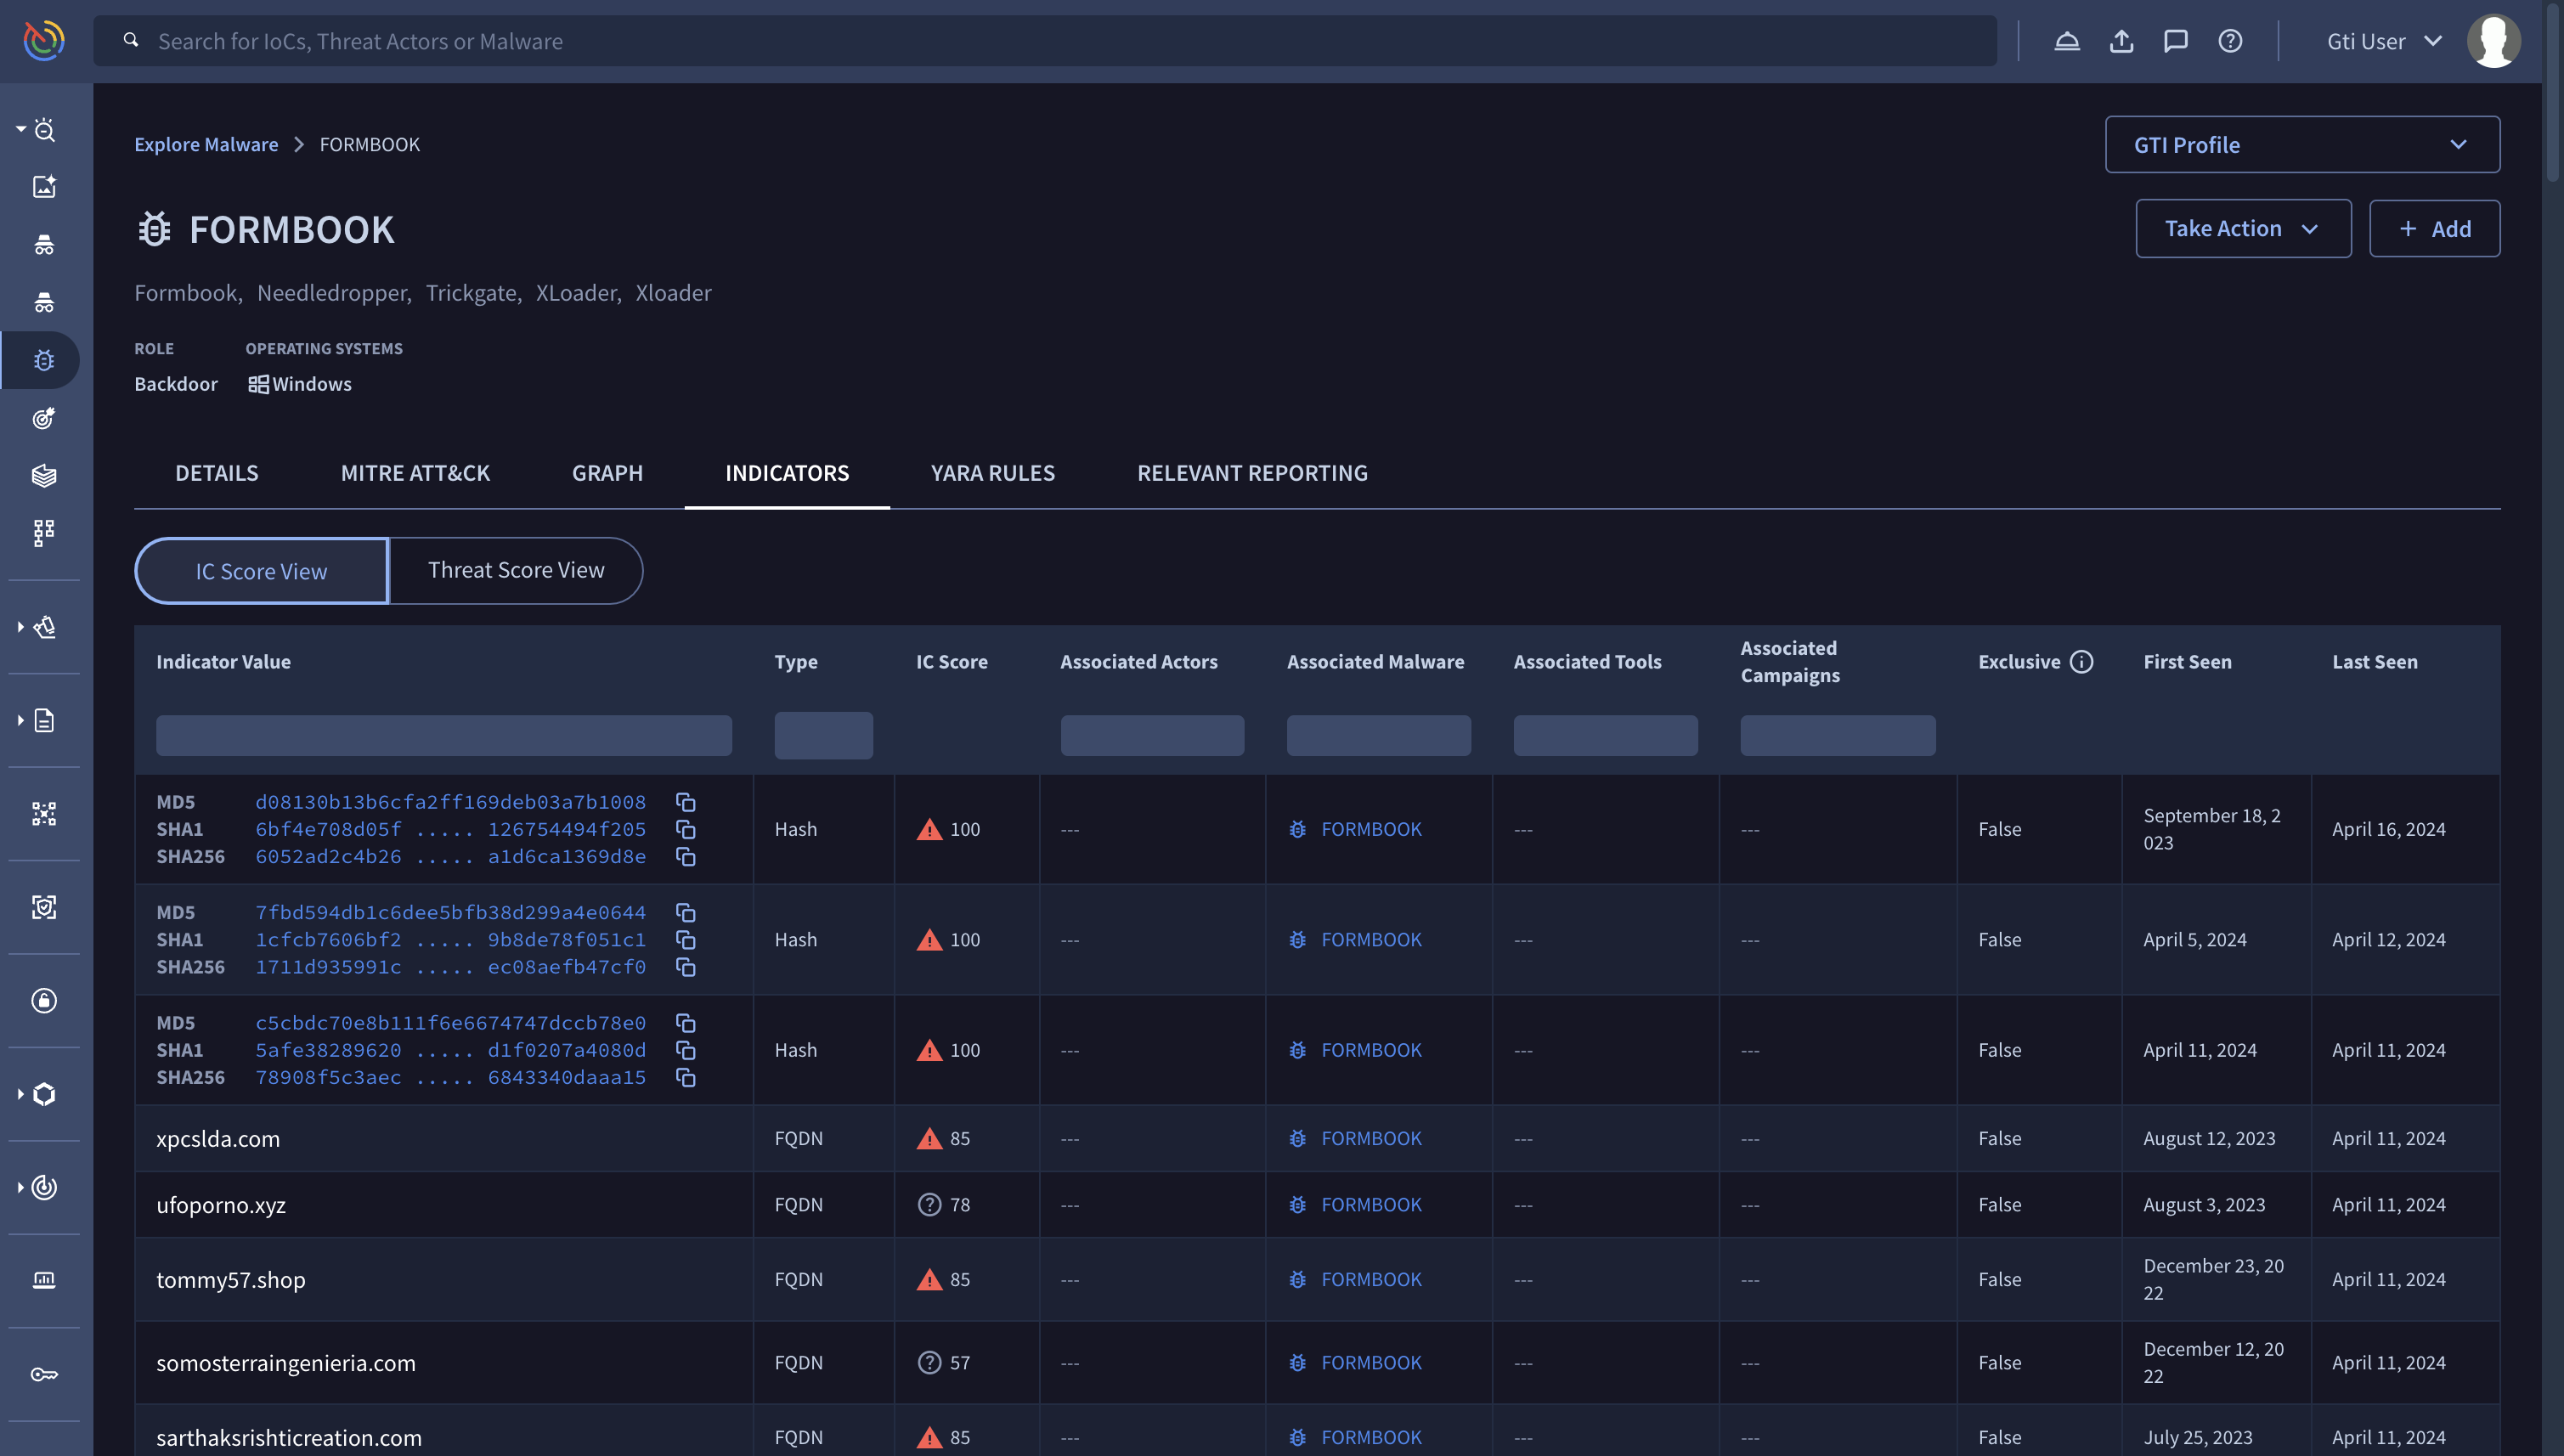This screenshot has width=2564, height=1456.
Task: Open the help question mark icon
Action: (x=2230, y=41)
